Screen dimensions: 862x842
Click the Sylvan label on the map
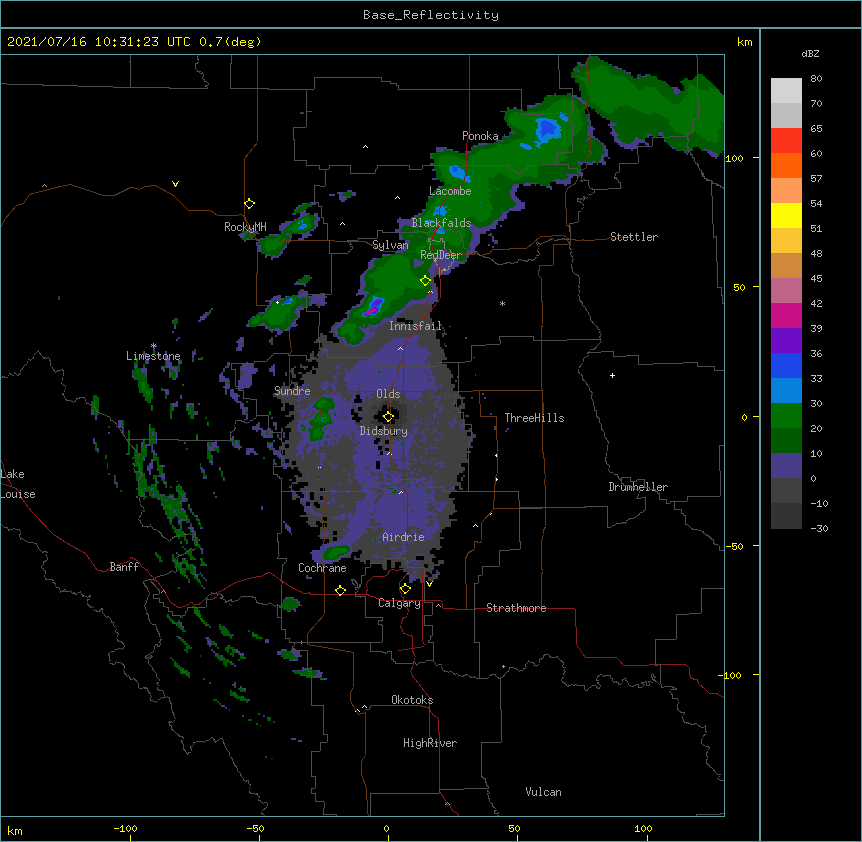coord(390,245)
